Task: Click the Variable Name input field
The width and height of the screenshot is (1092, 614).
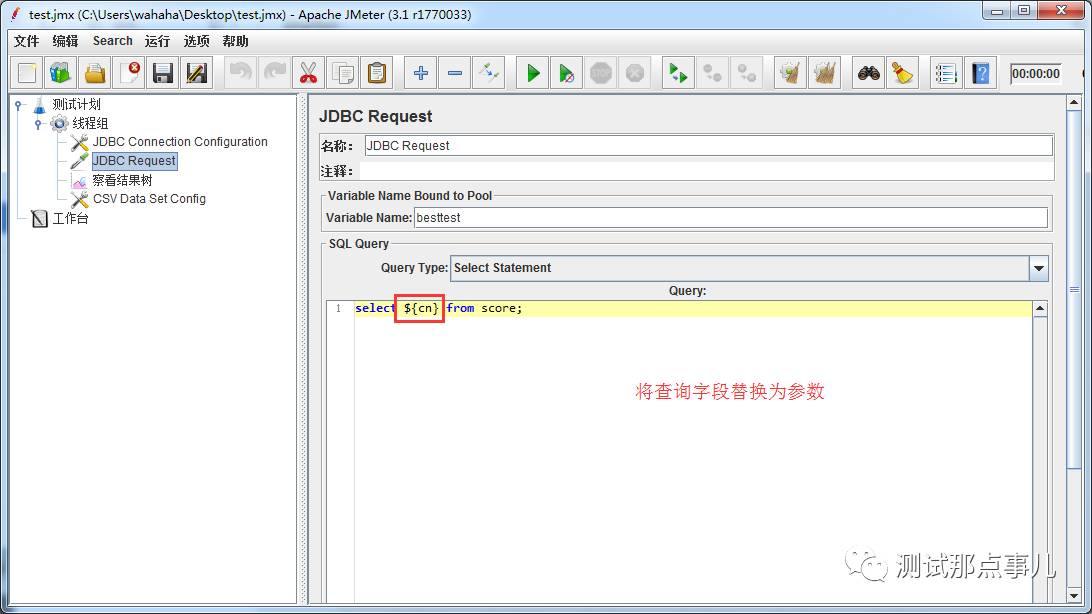Action: tap(731, 217)
